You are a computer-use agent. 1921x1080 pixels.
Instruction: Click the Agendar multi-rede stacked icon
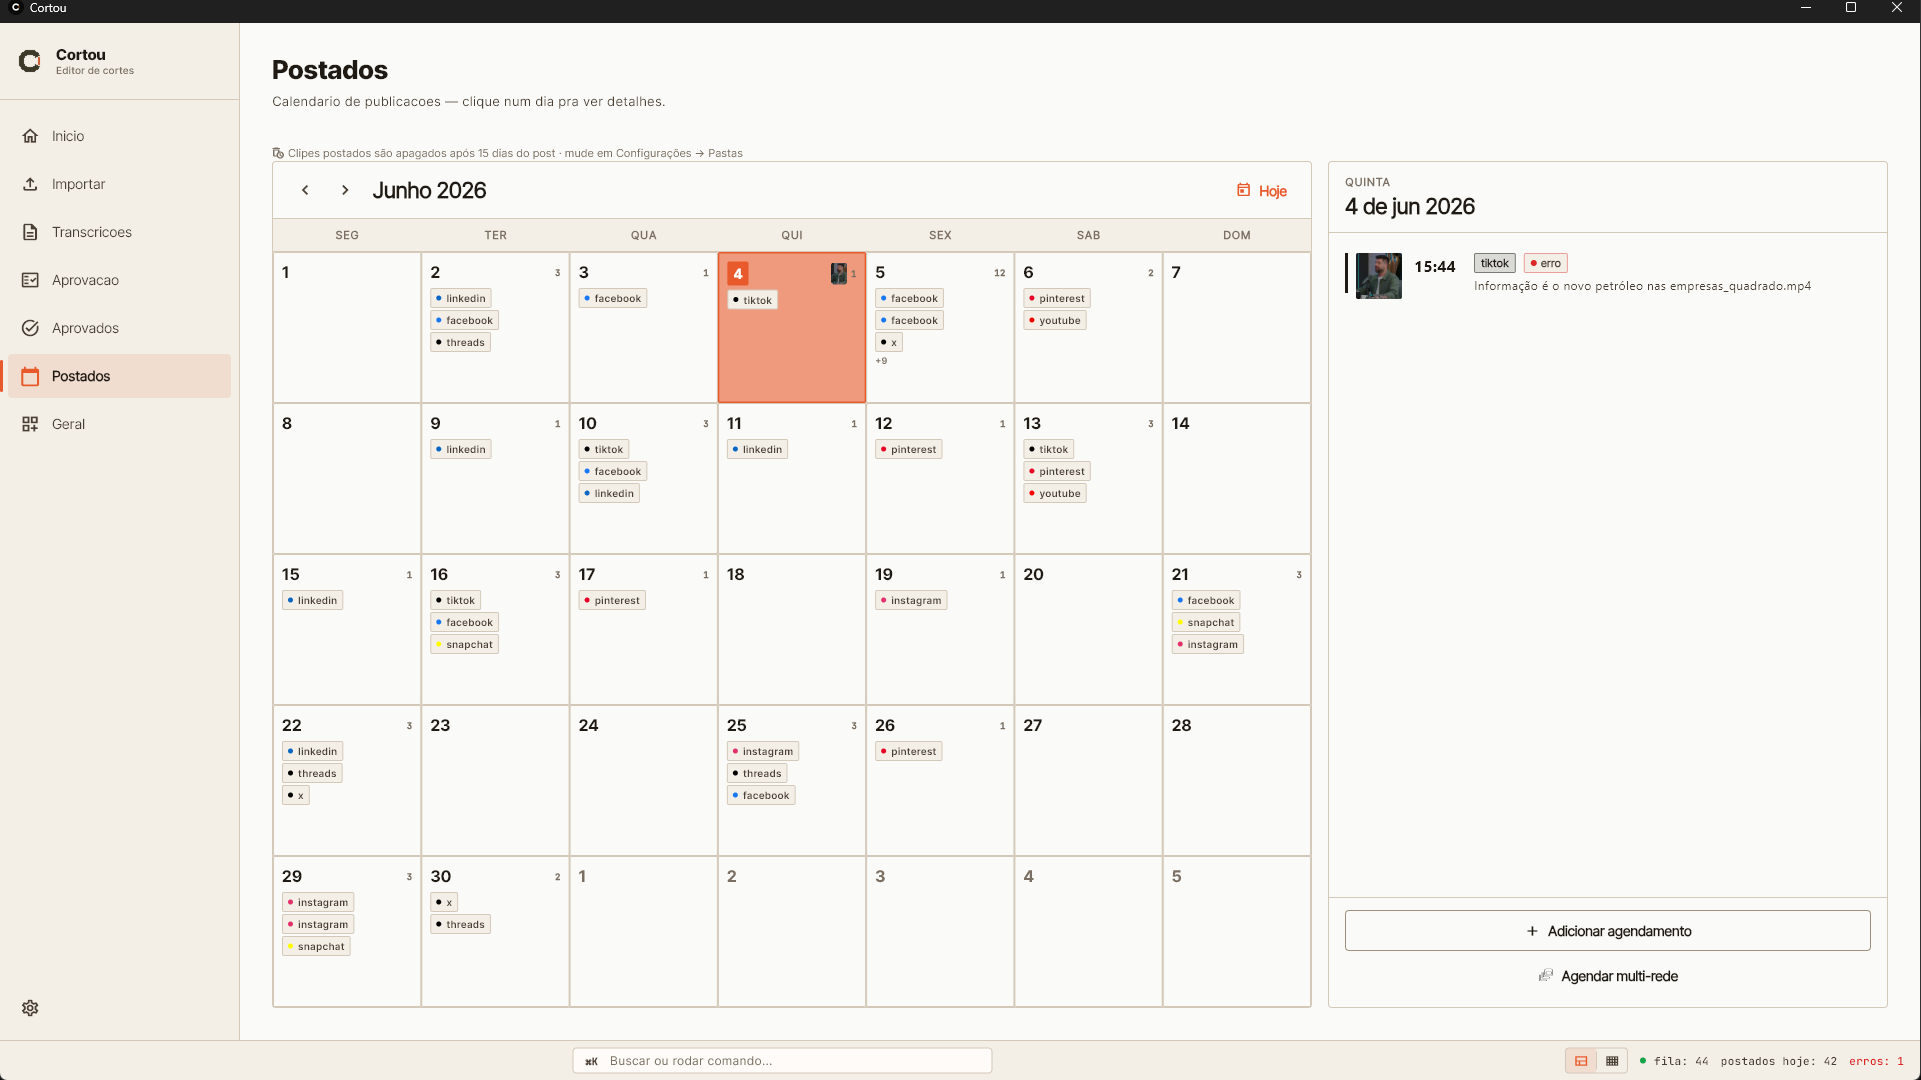(x=1546, y=976)
